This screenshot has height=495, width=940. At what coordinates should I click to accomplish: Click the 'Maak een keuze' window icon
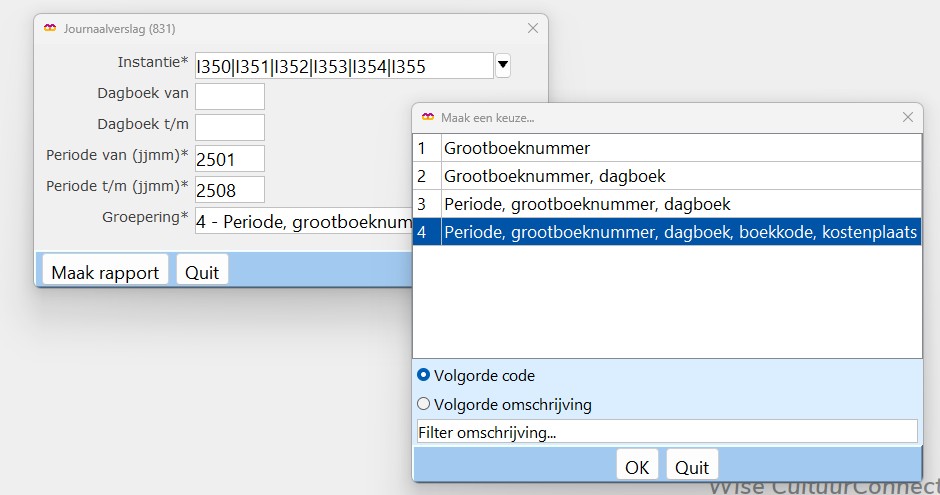click(428, 117)
